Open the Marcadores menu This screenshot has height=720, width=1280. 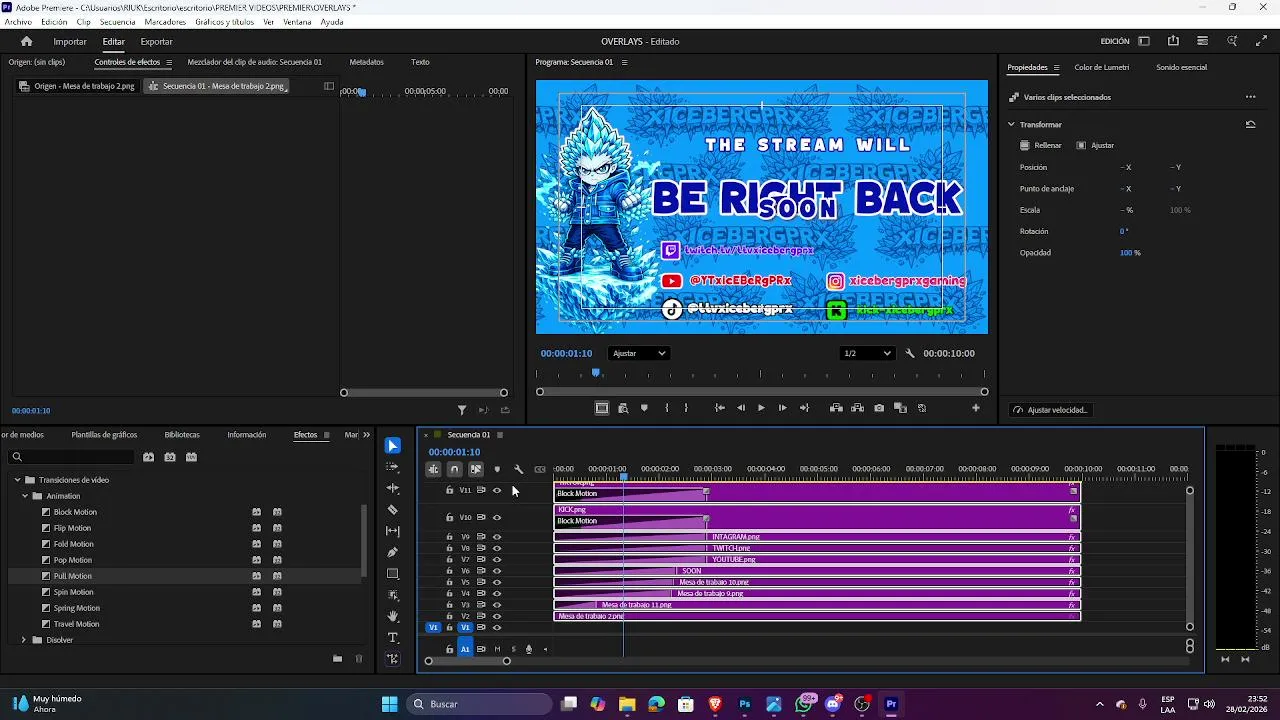(x=165, y=22)
